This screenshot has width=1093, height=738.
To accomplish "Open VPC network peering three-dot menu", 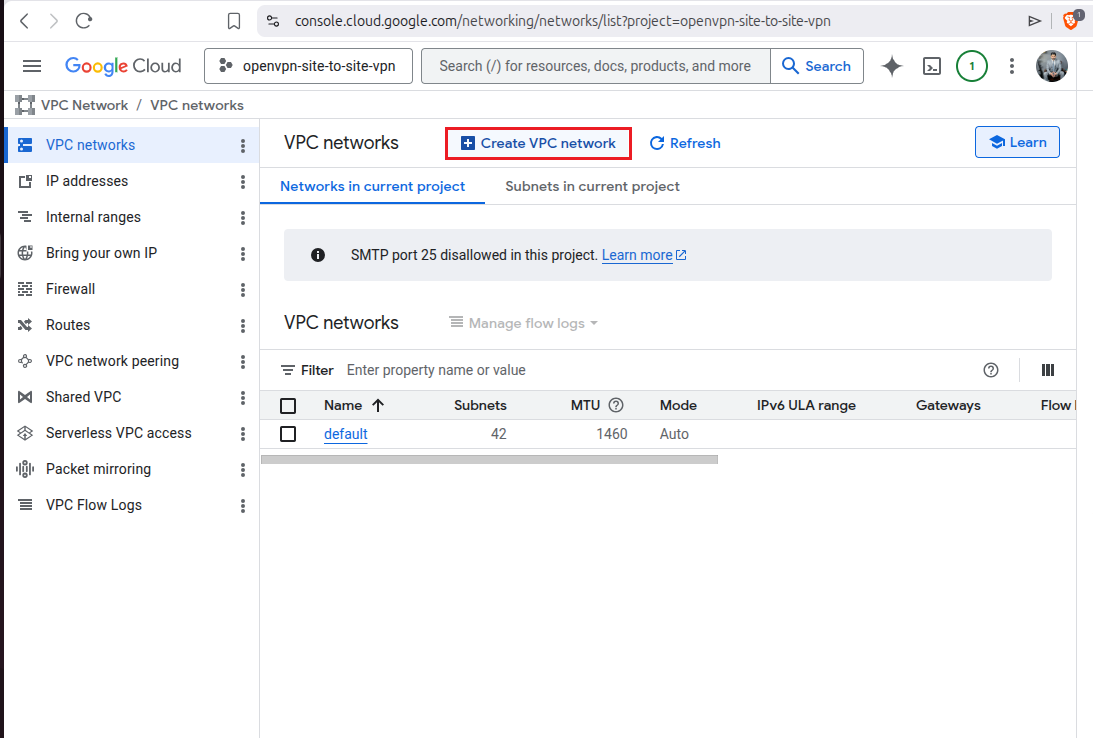I will tap(243, 362).
